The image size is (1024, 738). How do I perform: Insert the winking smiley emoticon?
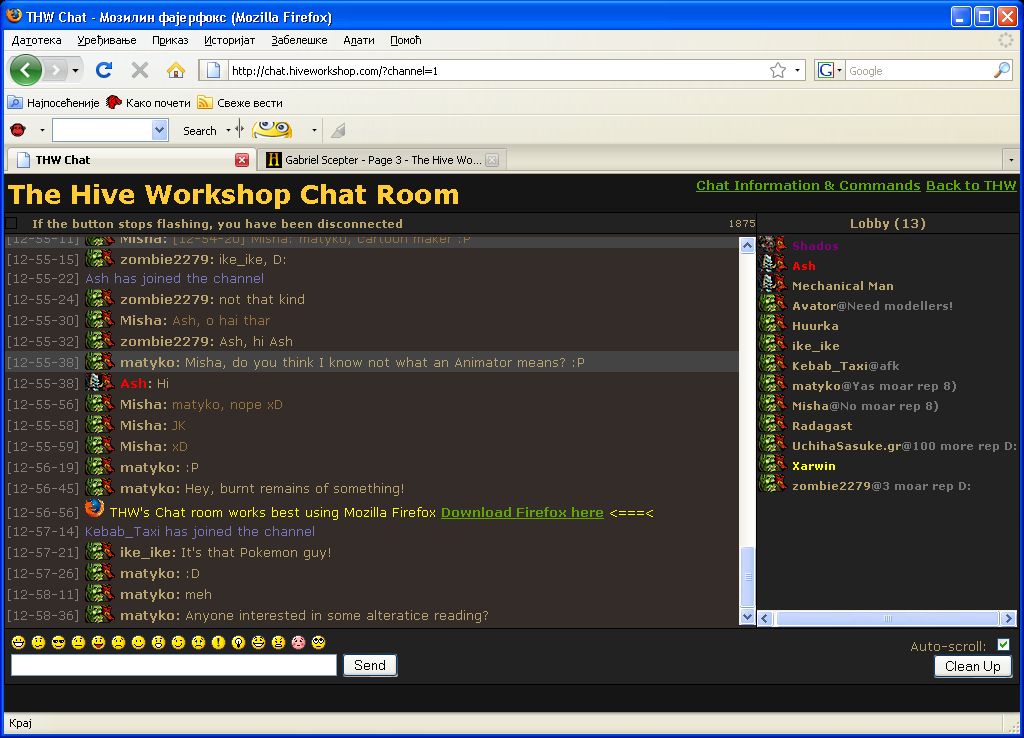click(x=178, y=643)
